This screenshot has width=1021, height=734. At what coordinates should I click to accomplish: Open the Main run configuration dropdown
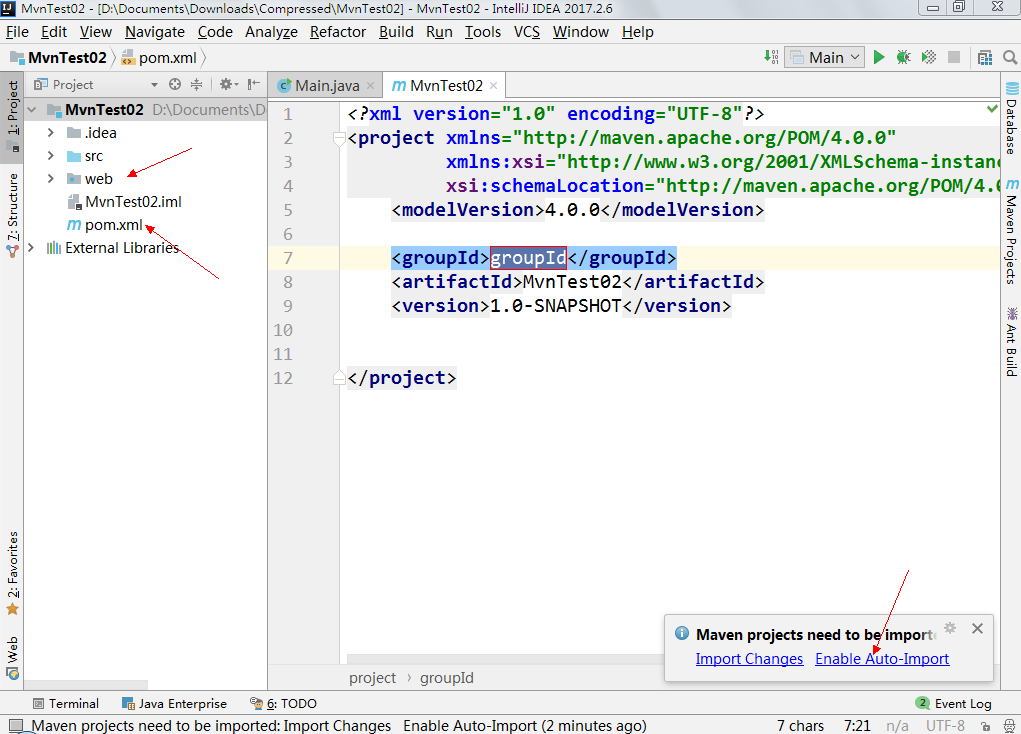[x=825, y=57]
